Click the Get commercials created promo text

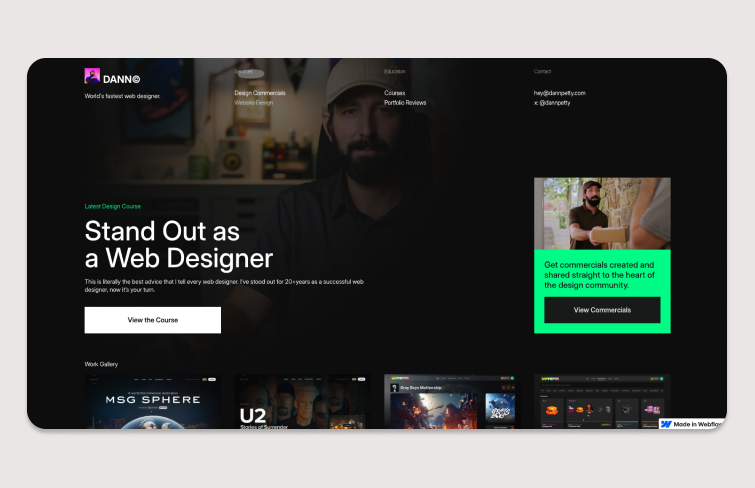[599, 275]
